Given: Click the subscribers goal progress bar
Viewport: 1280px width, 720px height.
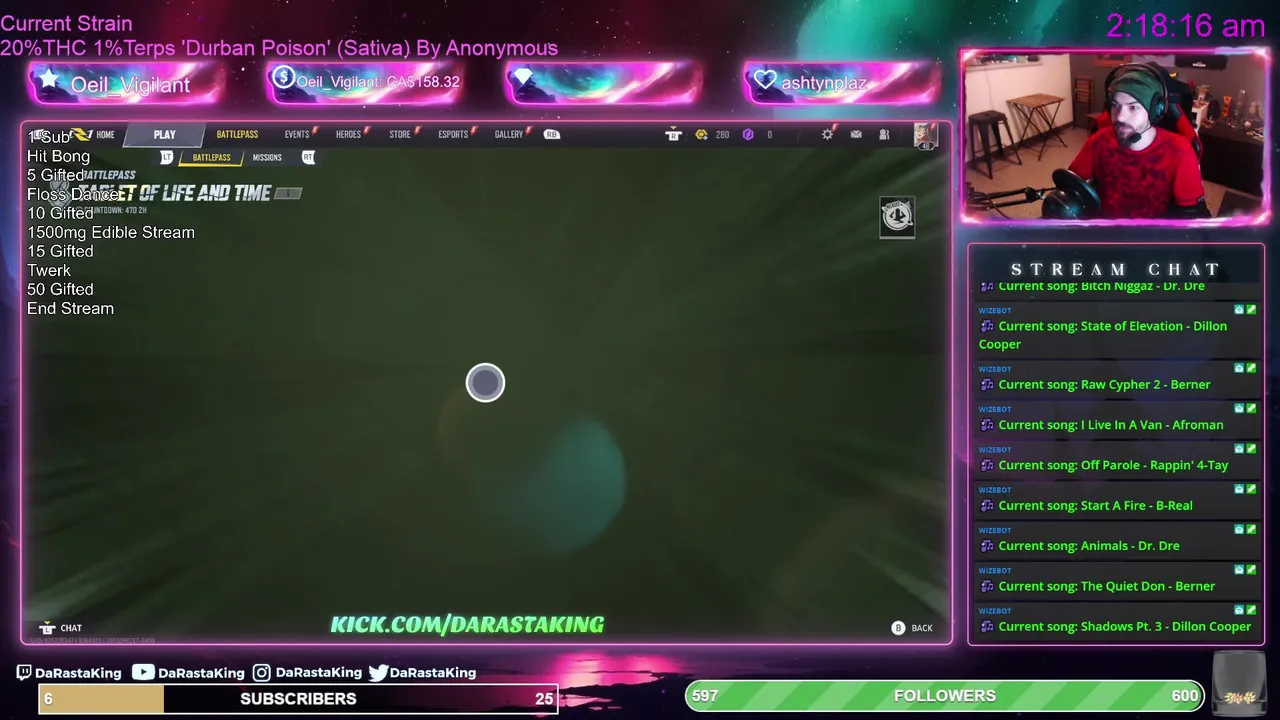Looking at the screenshot, I should [298, 699].
